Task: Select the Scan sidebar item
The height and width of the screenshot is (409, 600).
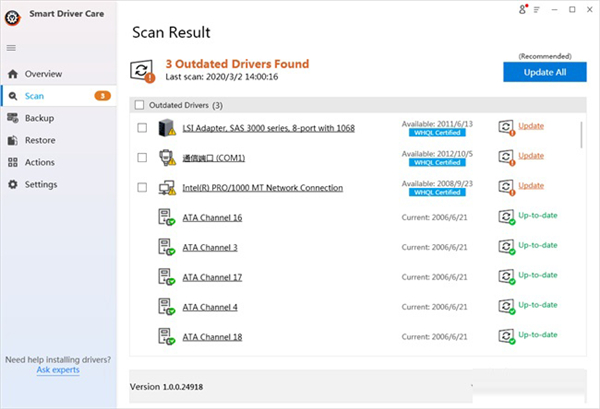Action: [59, 96]
